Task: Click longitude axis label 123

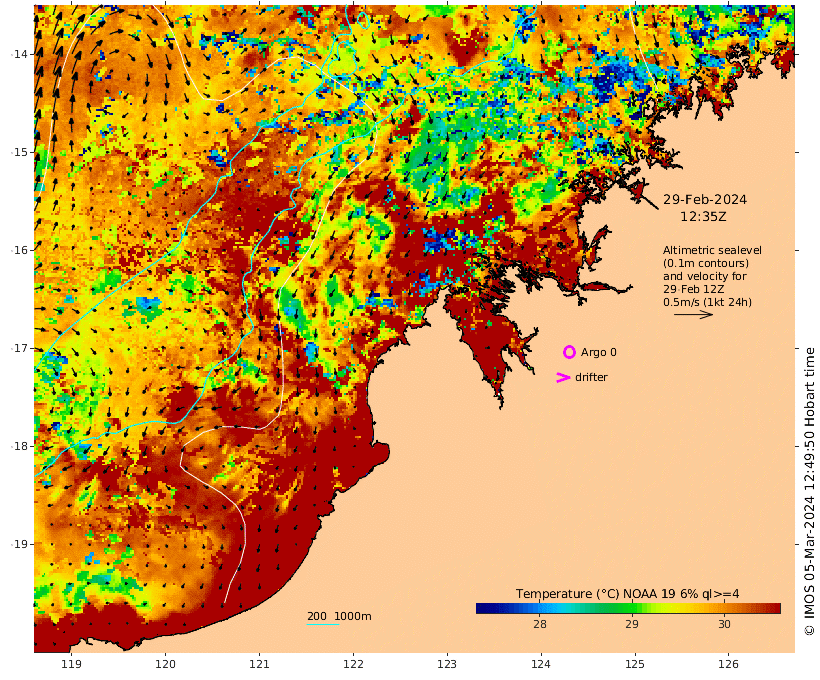Action: click(x=447, y=664)
